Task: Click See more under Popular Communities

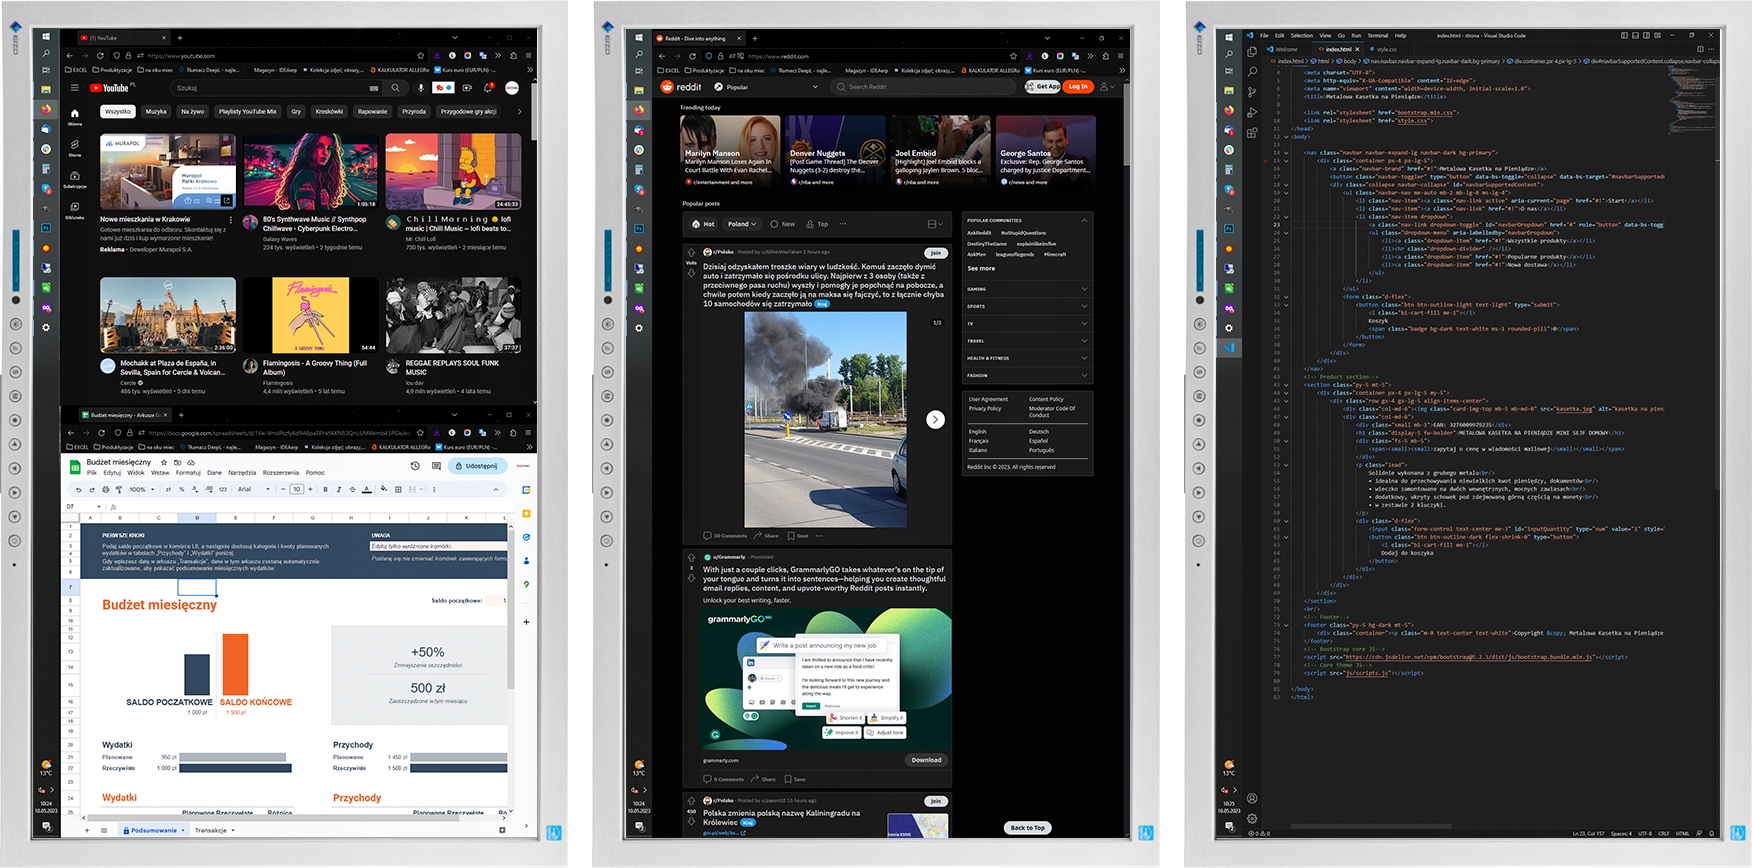Action: (981, 269)
